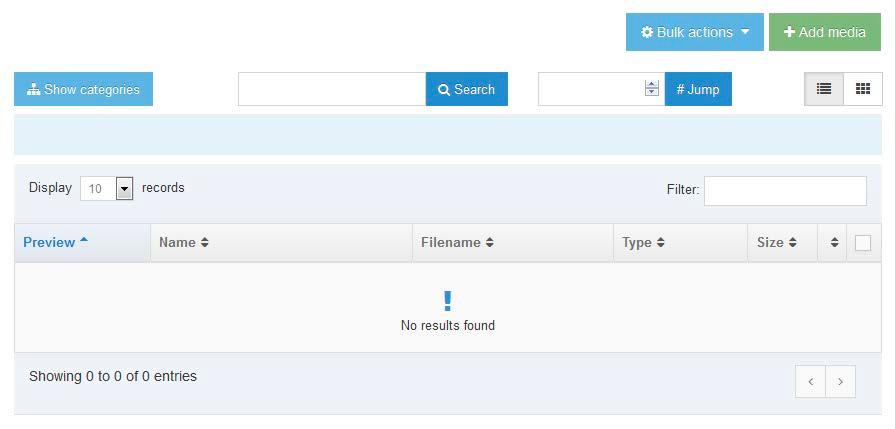
Task: Go to previous page arrow
Action: pyautogui.click(x=811, y=382)
